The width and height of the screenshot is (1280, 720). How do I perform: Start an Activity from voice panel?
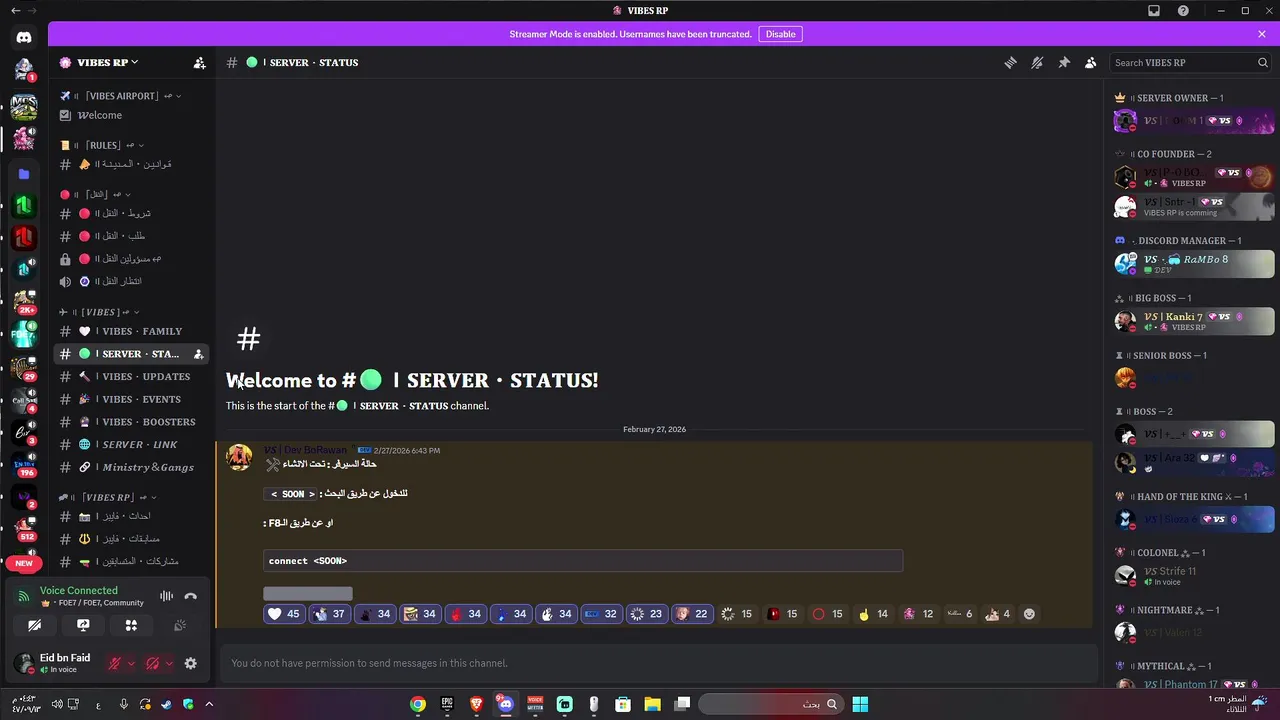131,625
